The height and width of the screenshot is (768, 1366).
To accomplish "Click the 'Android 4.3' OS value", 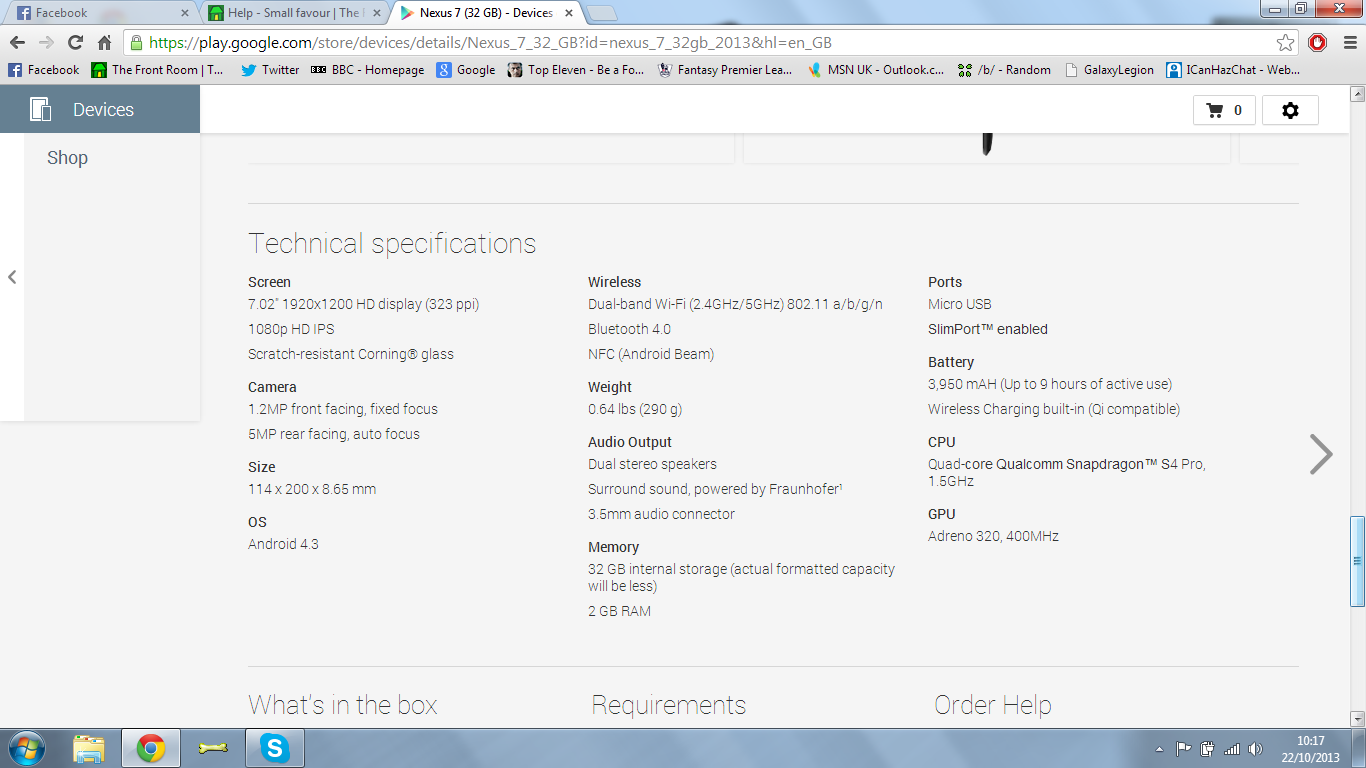I will tap(283, 544).
